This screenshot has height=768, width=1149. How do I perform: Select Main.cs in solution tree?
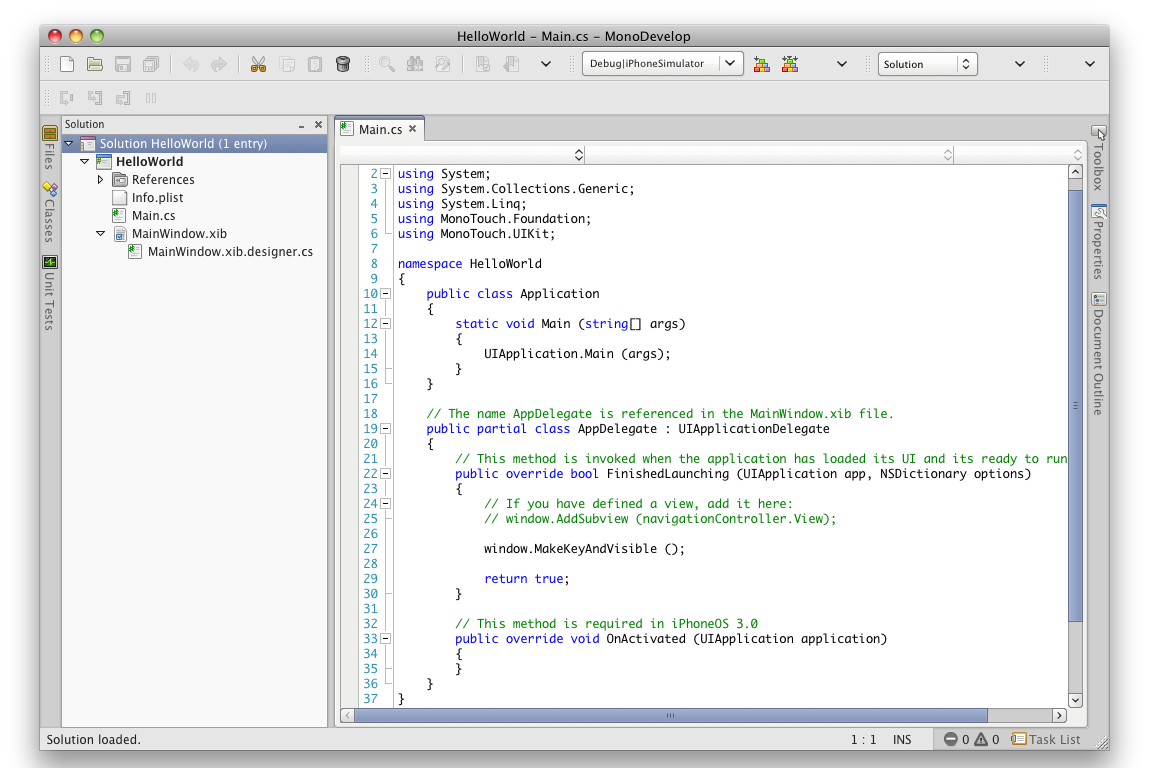point(153,215)
